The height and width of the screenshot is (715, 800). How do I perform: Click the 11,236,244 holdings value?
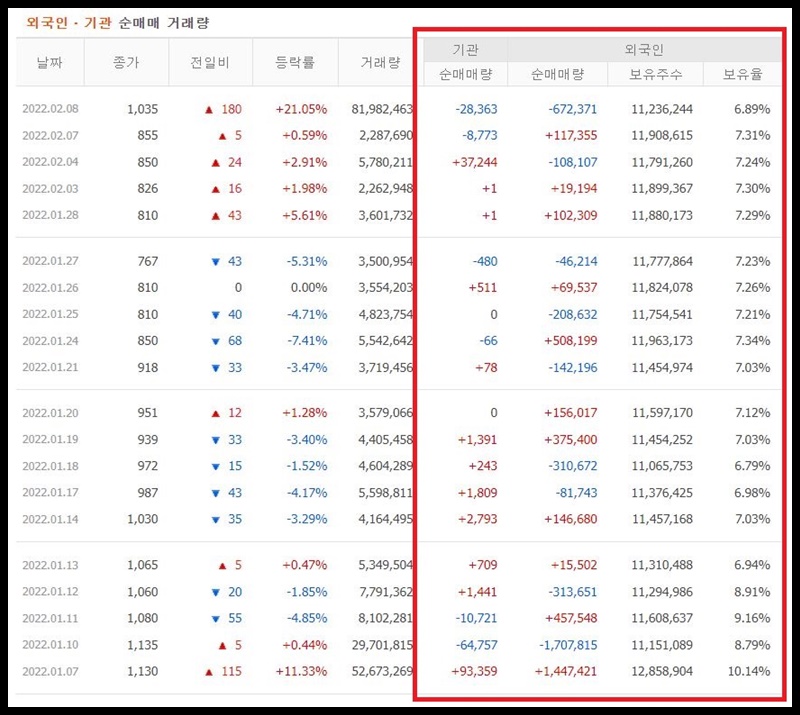(662, 109)
